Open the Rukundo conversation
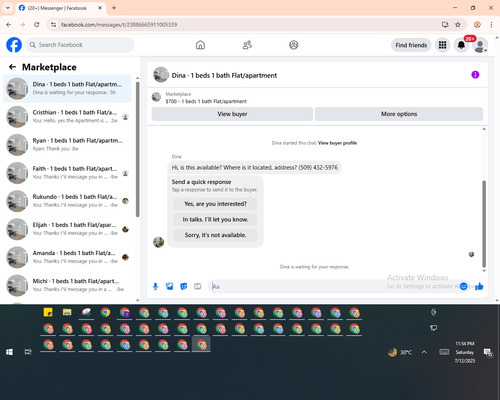Screen dimensions: 500x400 coord(67,201)
